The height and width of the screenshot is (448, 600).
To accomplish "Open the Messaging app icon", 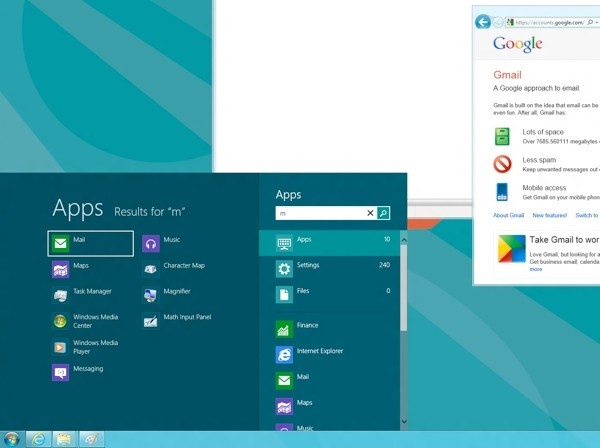I will pos(60,373).
